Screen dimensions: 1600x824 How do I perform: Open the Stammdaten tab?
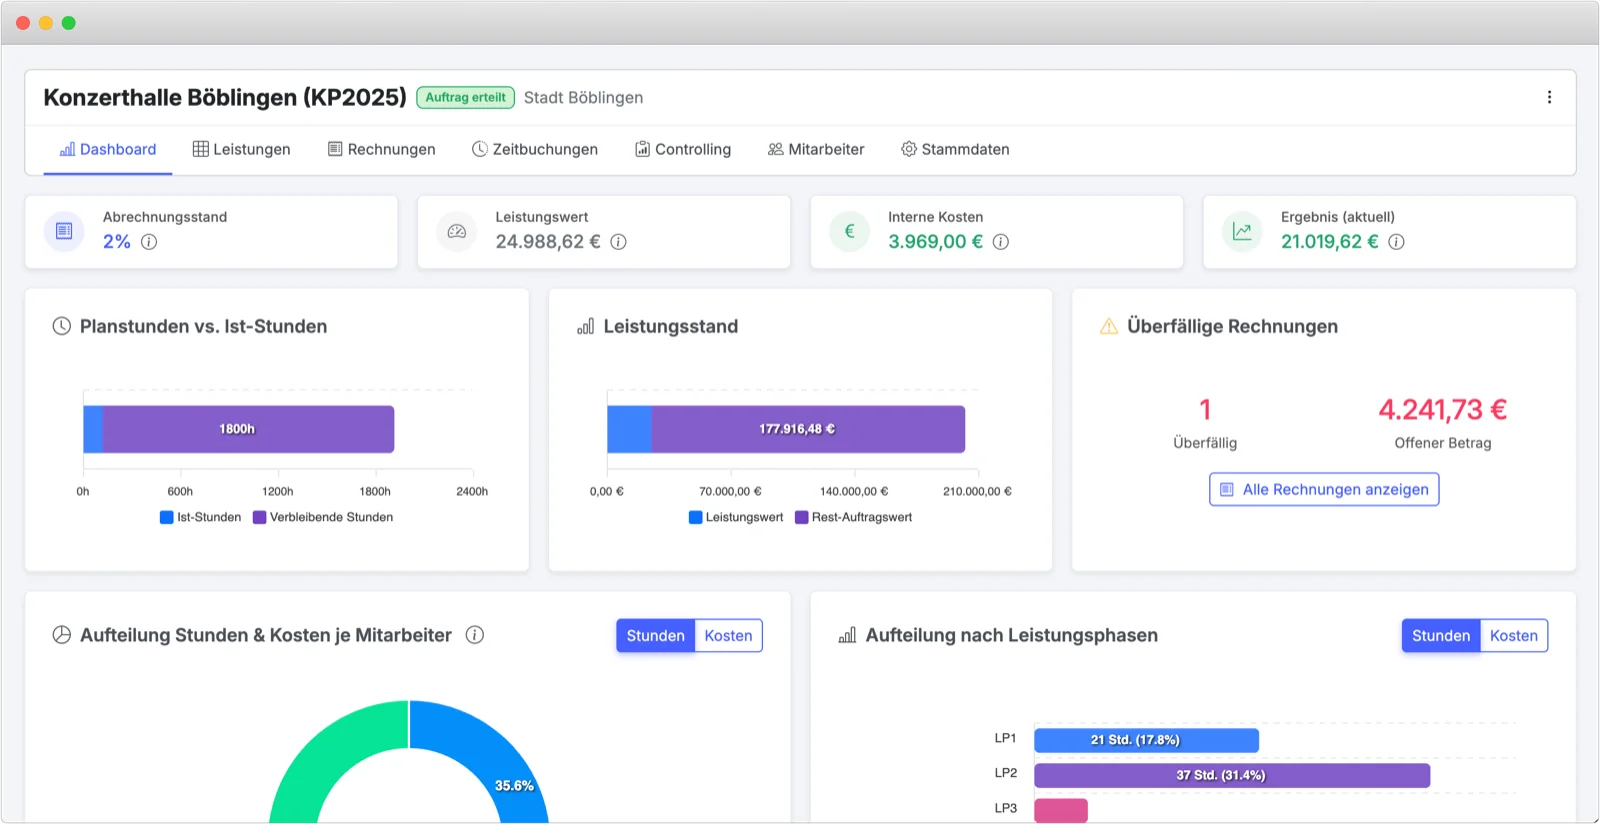(955, 149)
